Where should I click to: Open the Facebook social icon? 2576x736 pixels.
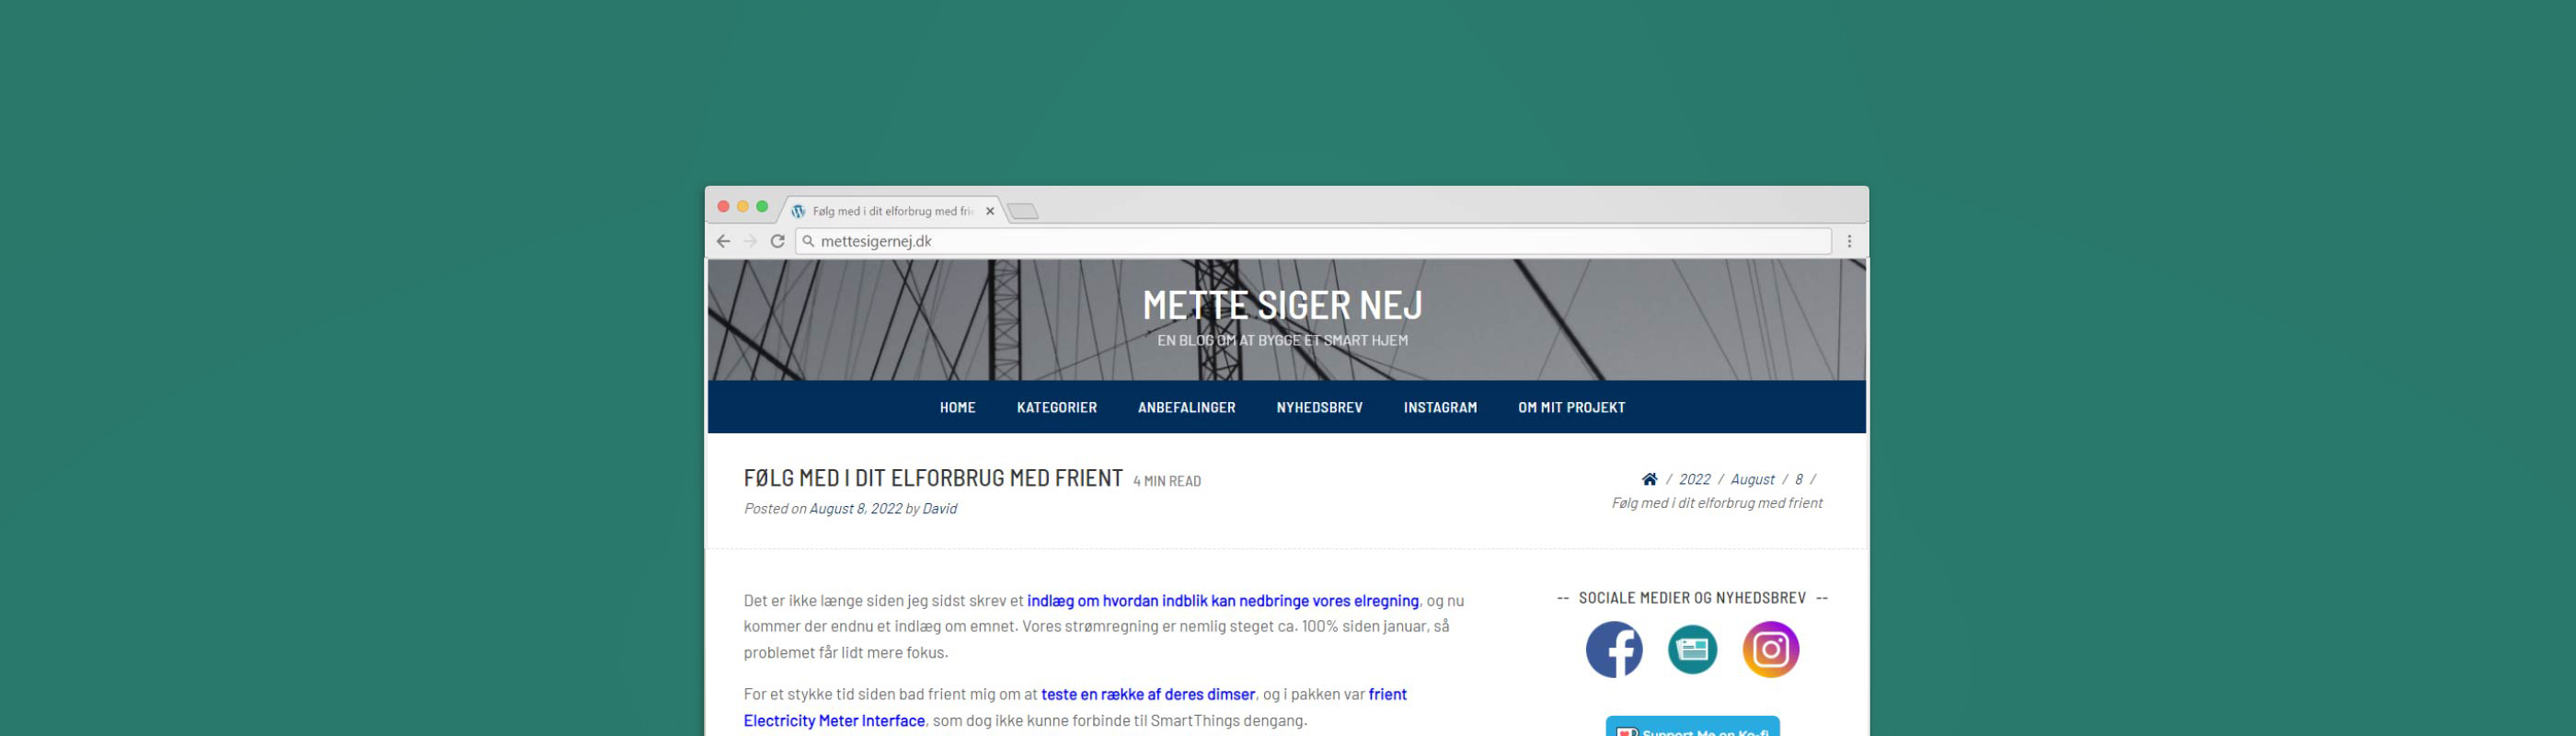(1613, 649)
